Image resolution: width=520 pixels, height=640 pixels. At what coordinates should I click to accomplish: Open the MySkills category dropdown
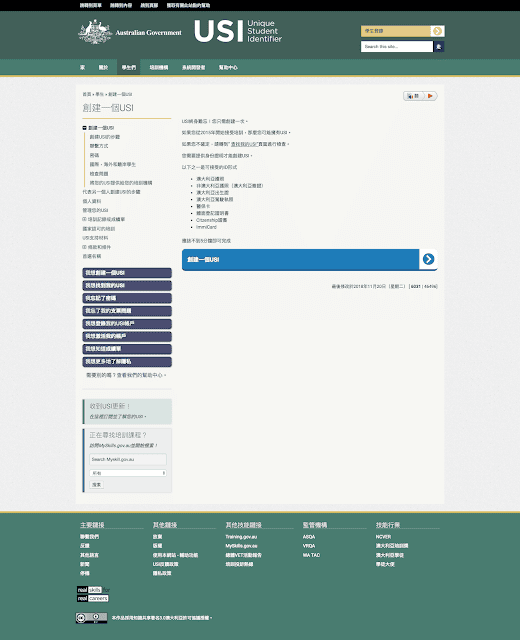click(128, 473)
